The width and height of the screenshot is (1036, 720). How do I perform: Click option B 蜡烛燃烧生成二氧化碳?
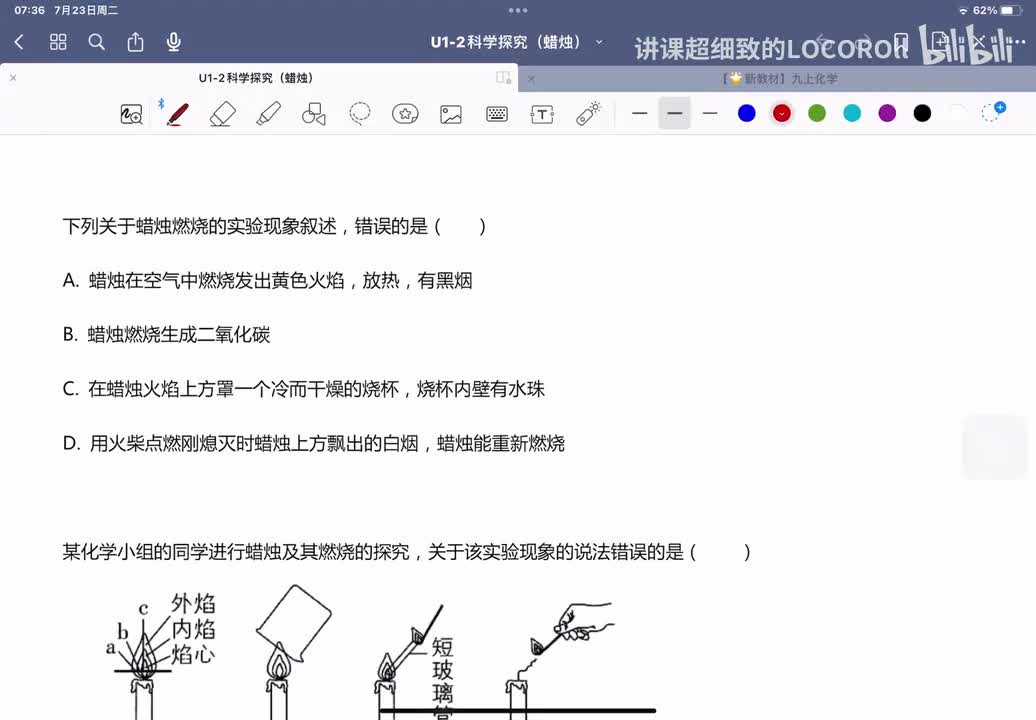tap(166, 335)
